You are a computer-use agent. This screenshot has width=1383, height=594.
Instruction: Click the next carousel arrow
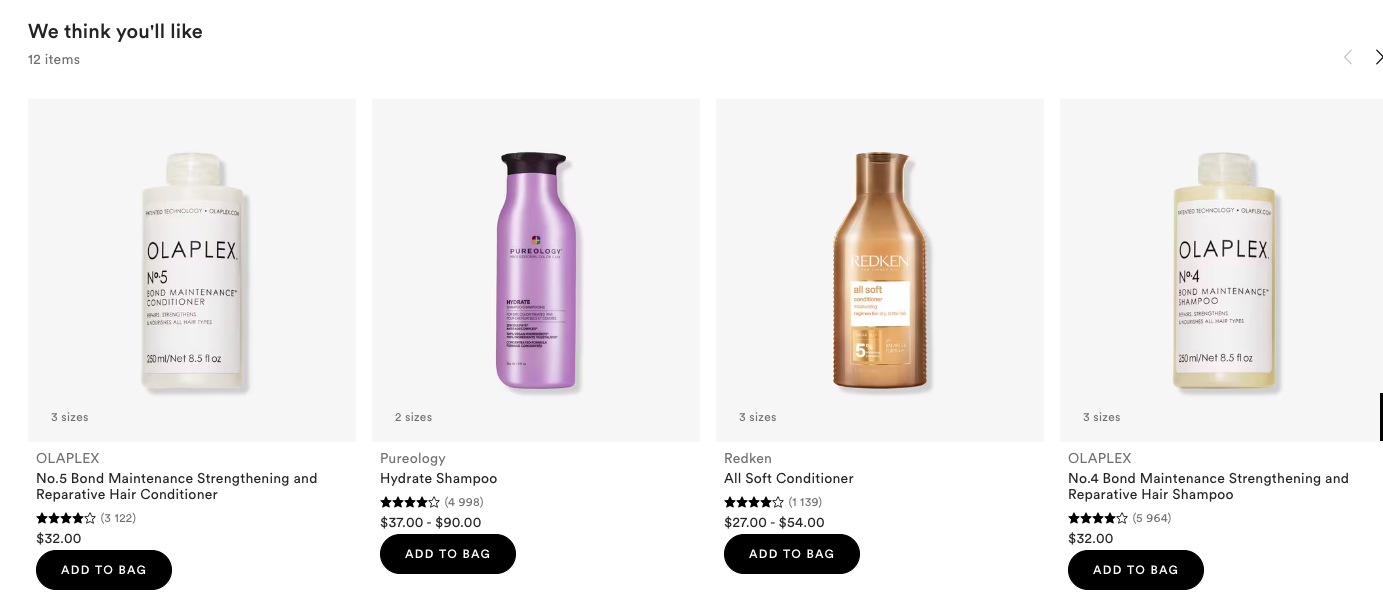[x=1377, y=57]
